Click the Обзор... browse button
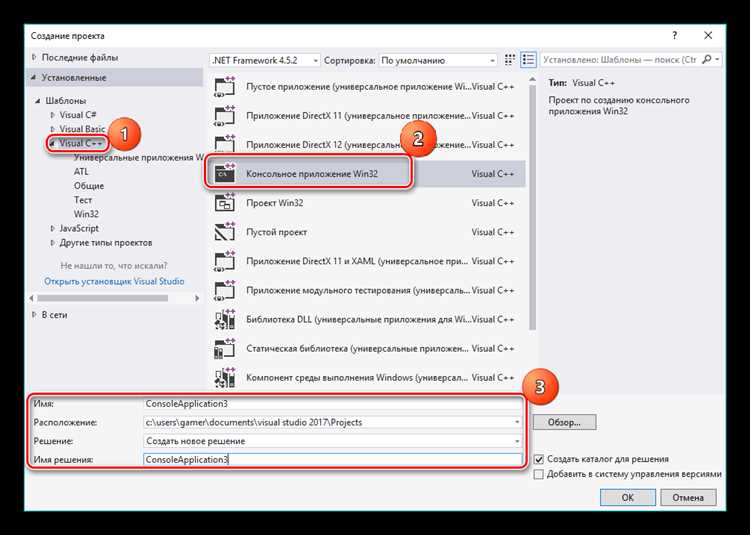This screenshot has width=750, height=535. [564, 422]
